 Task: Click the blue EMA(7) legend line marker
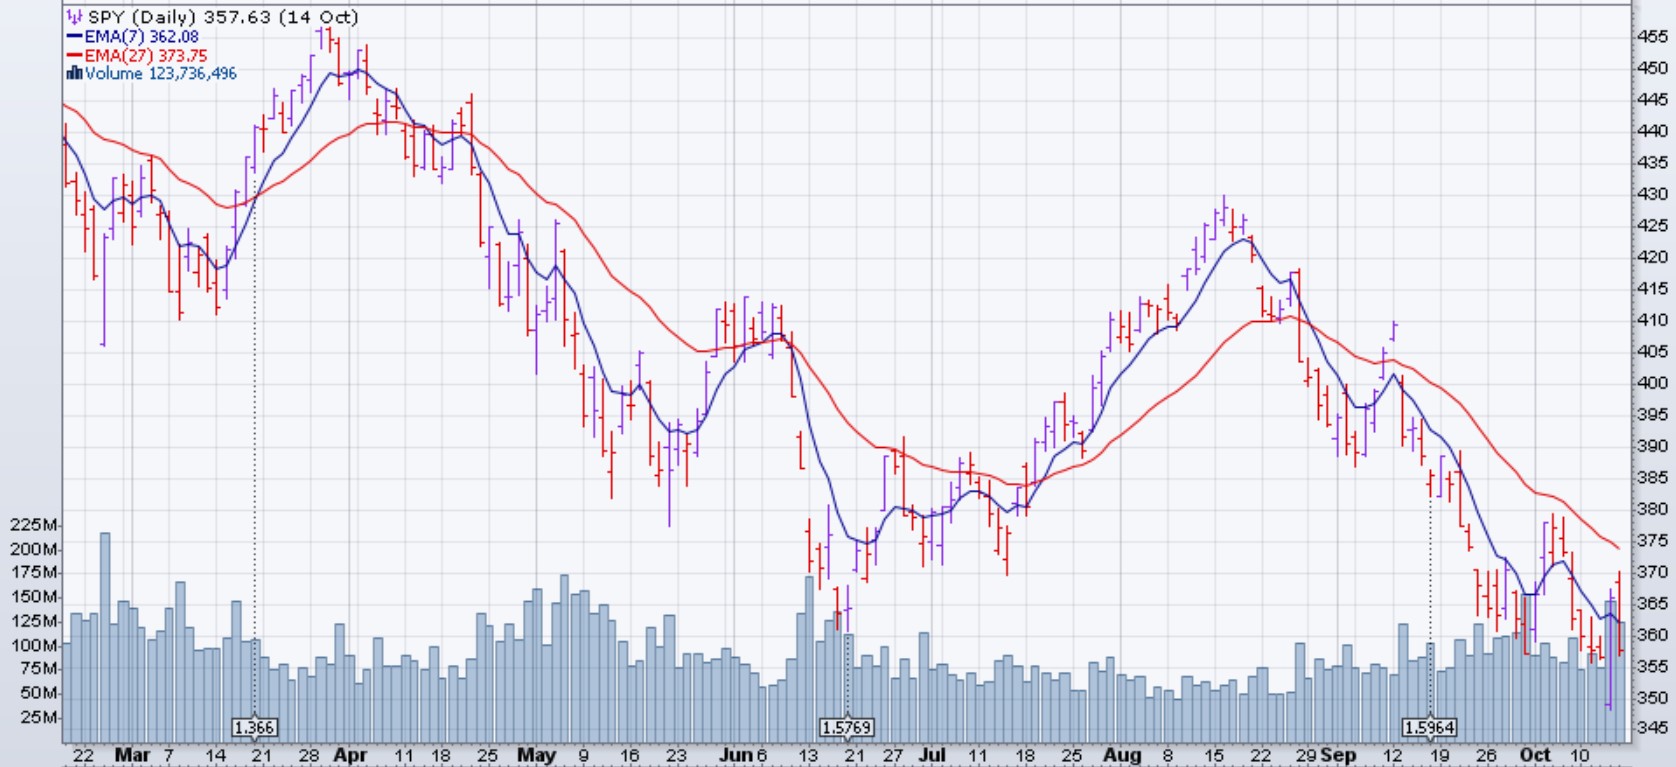click(x=74, y=37)
